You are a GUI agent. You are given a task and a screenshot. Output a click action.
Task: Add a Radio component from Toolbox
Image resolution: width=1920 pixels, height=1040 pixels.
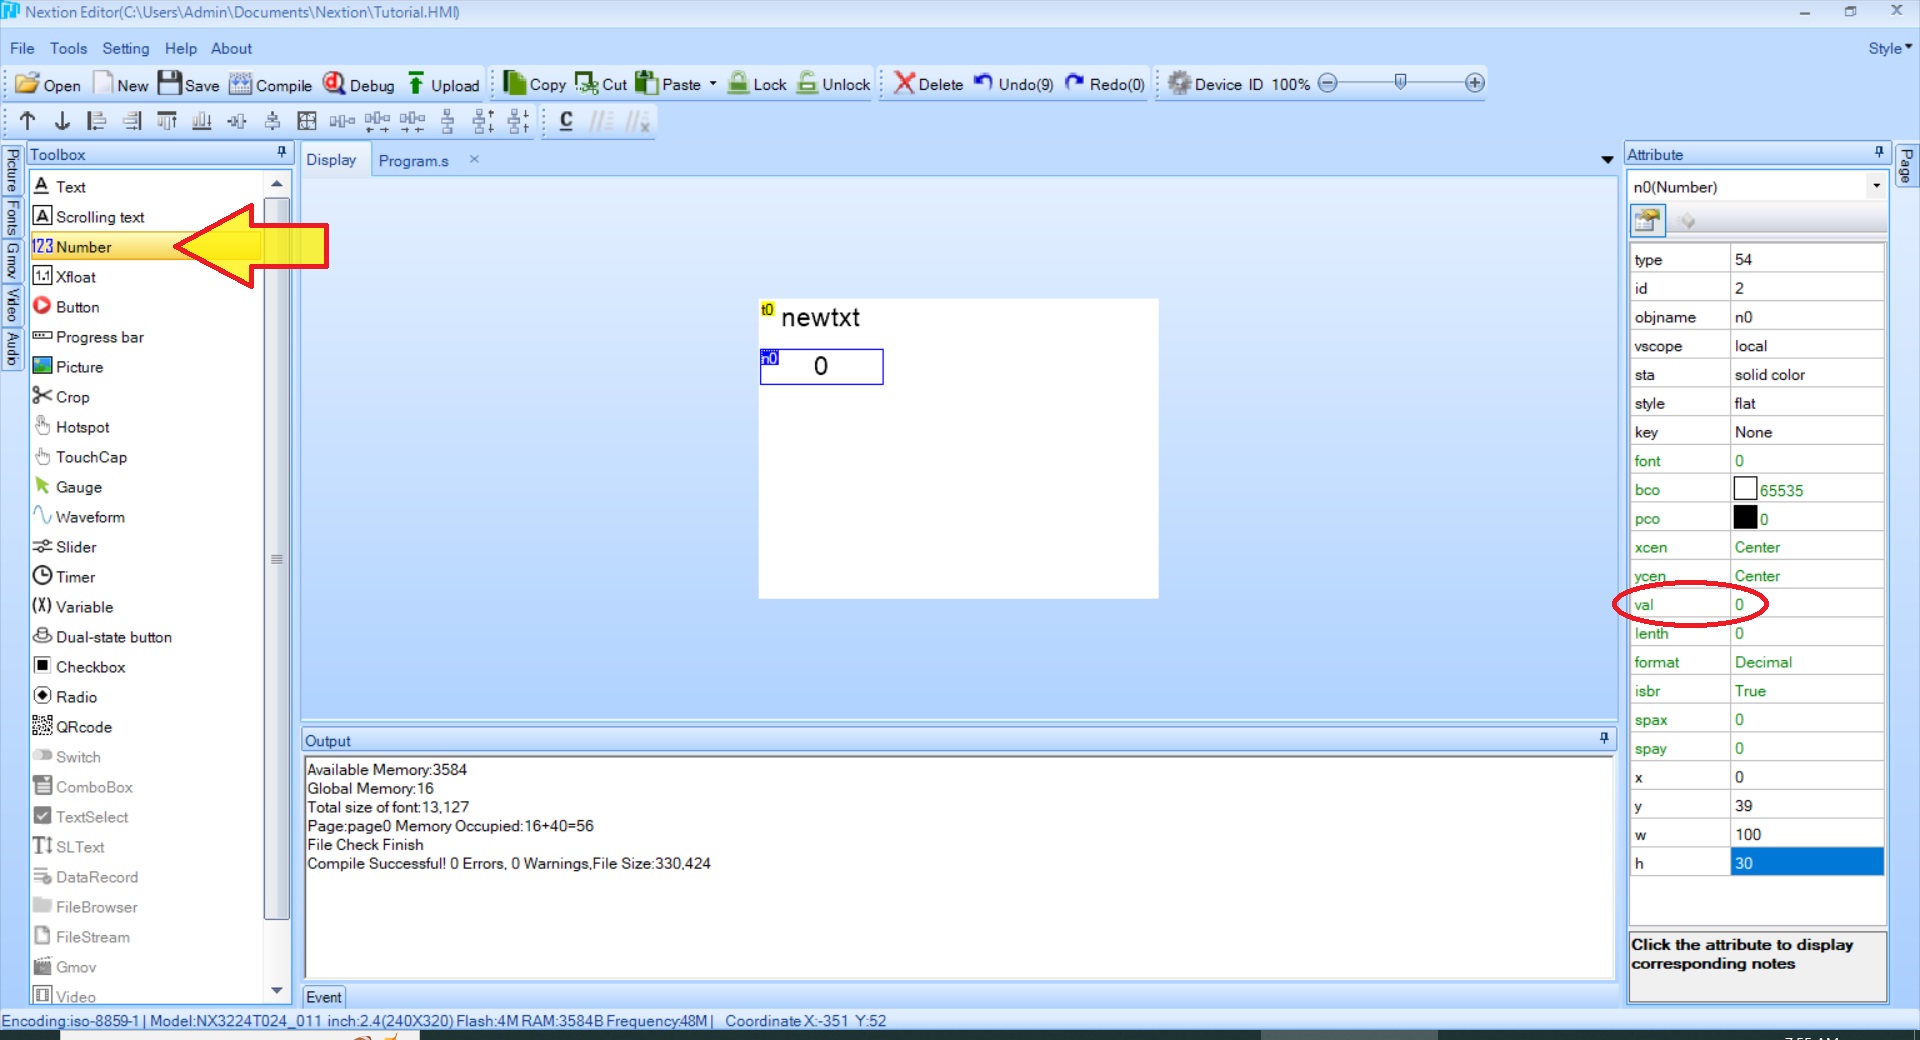click(76, 697)
